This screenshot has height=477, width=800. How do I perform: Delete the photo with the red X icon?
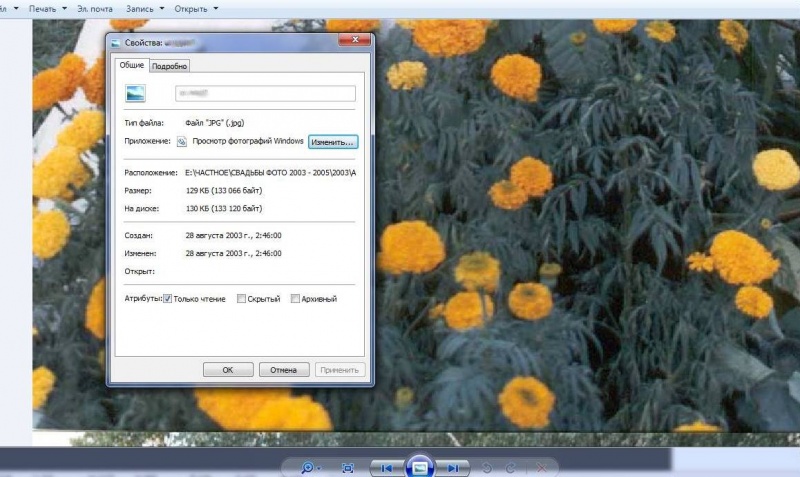tap(541, 468)
